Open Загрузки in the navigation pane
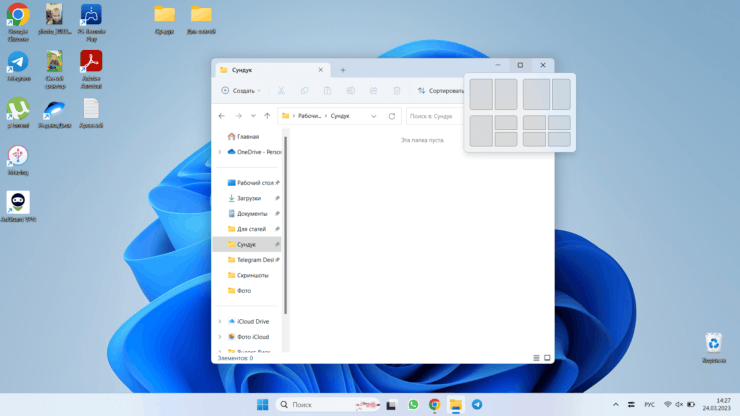Image resolution: width=740 pixels, height=416 pixels. [248, 198]
